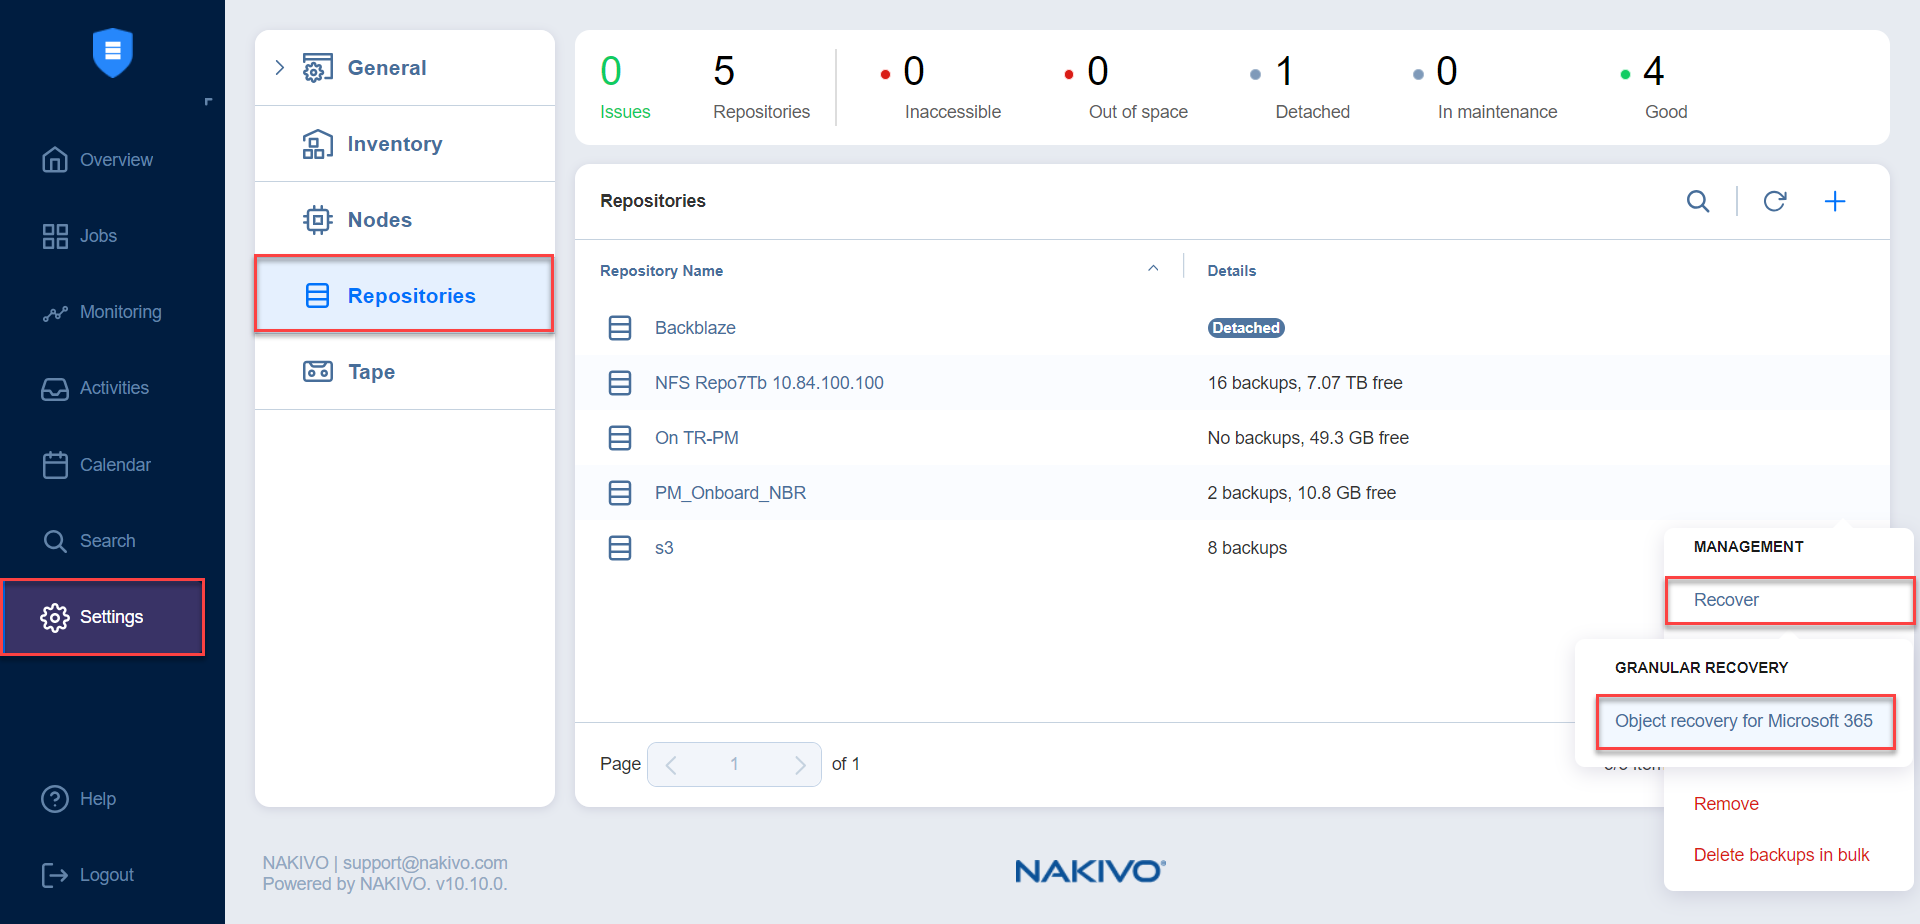Go to the previous page arrow
1920x924 pixels.
(671, 765)
